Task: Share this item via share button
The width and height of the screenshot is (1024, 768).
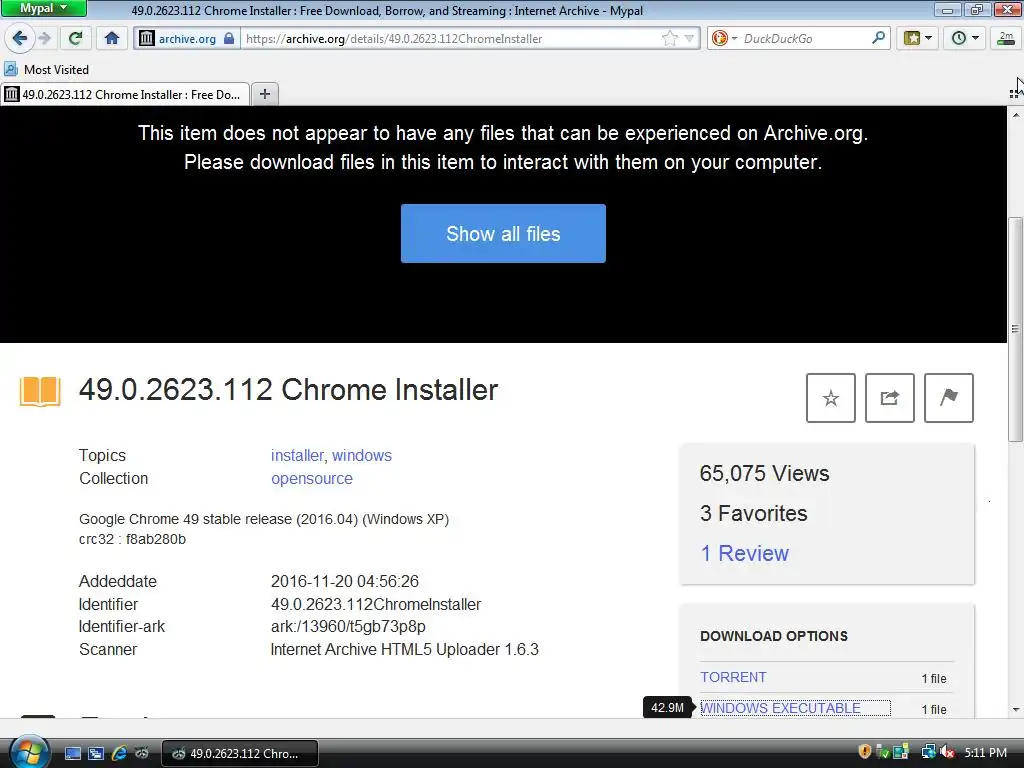Action: click(889, 398)
